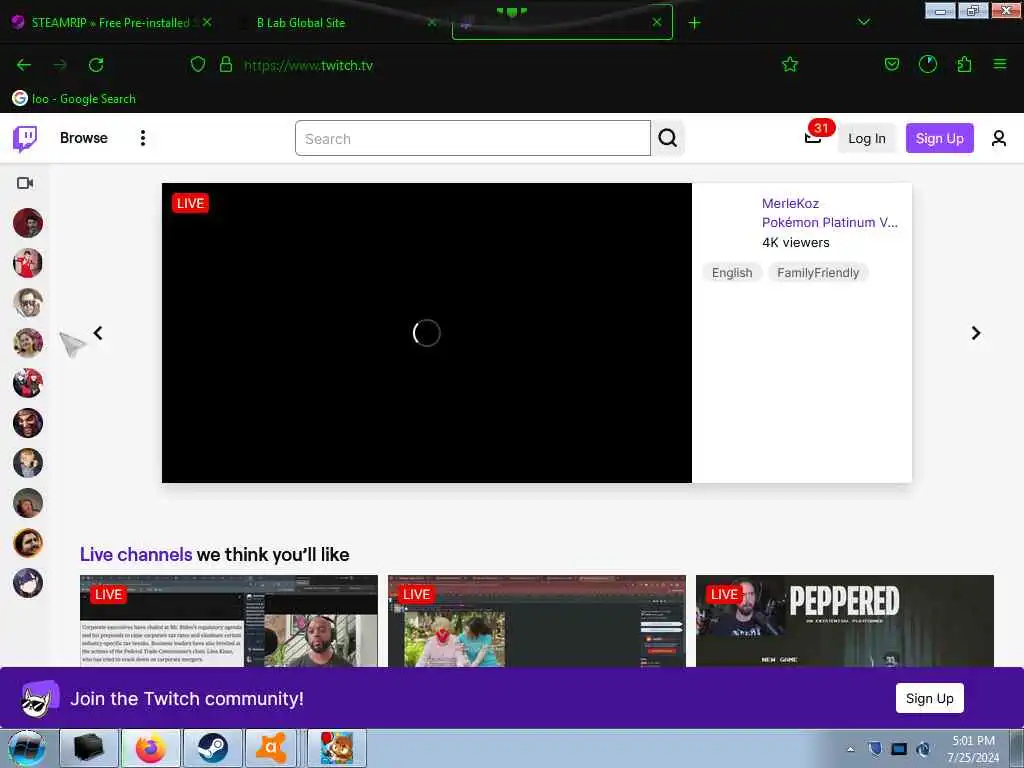
Task: Open the user profile icon menu
Action: tap(999, 138)
